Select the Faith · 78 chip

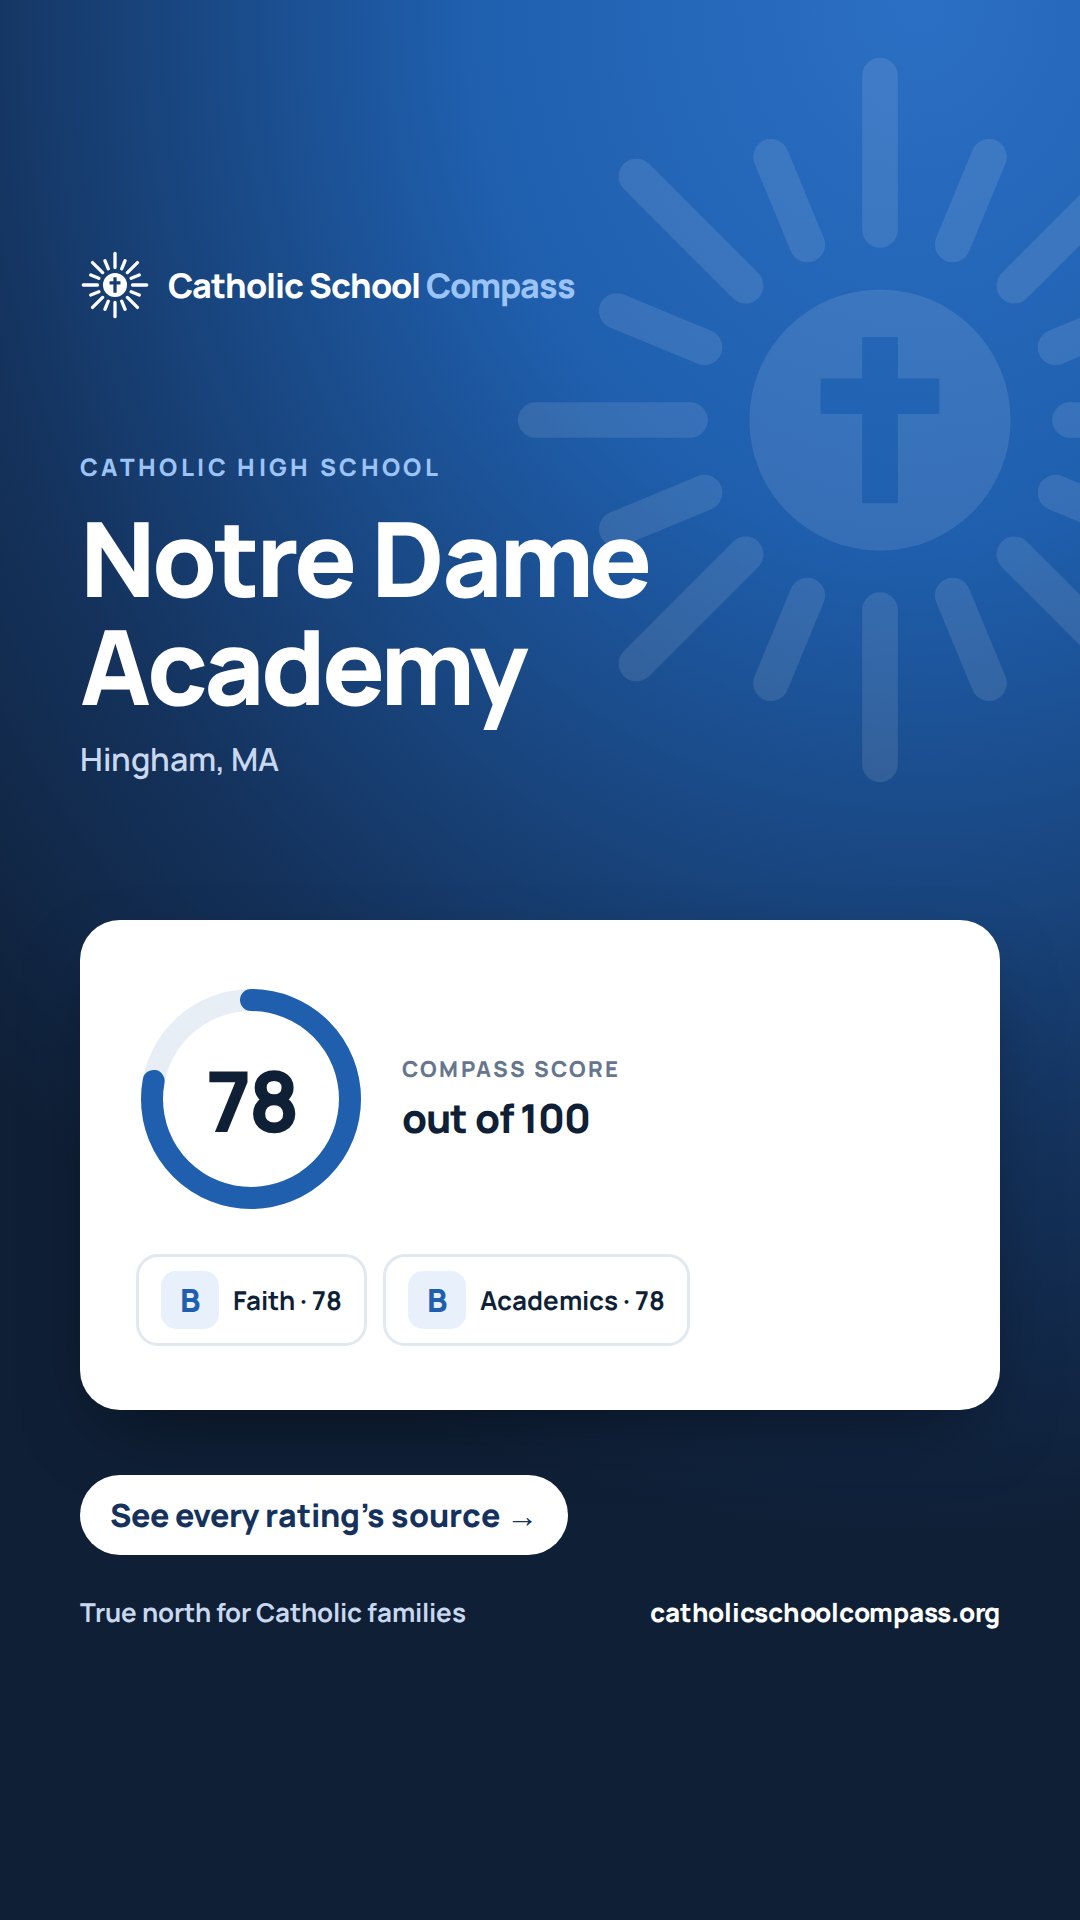click(x=251, y=1300)
